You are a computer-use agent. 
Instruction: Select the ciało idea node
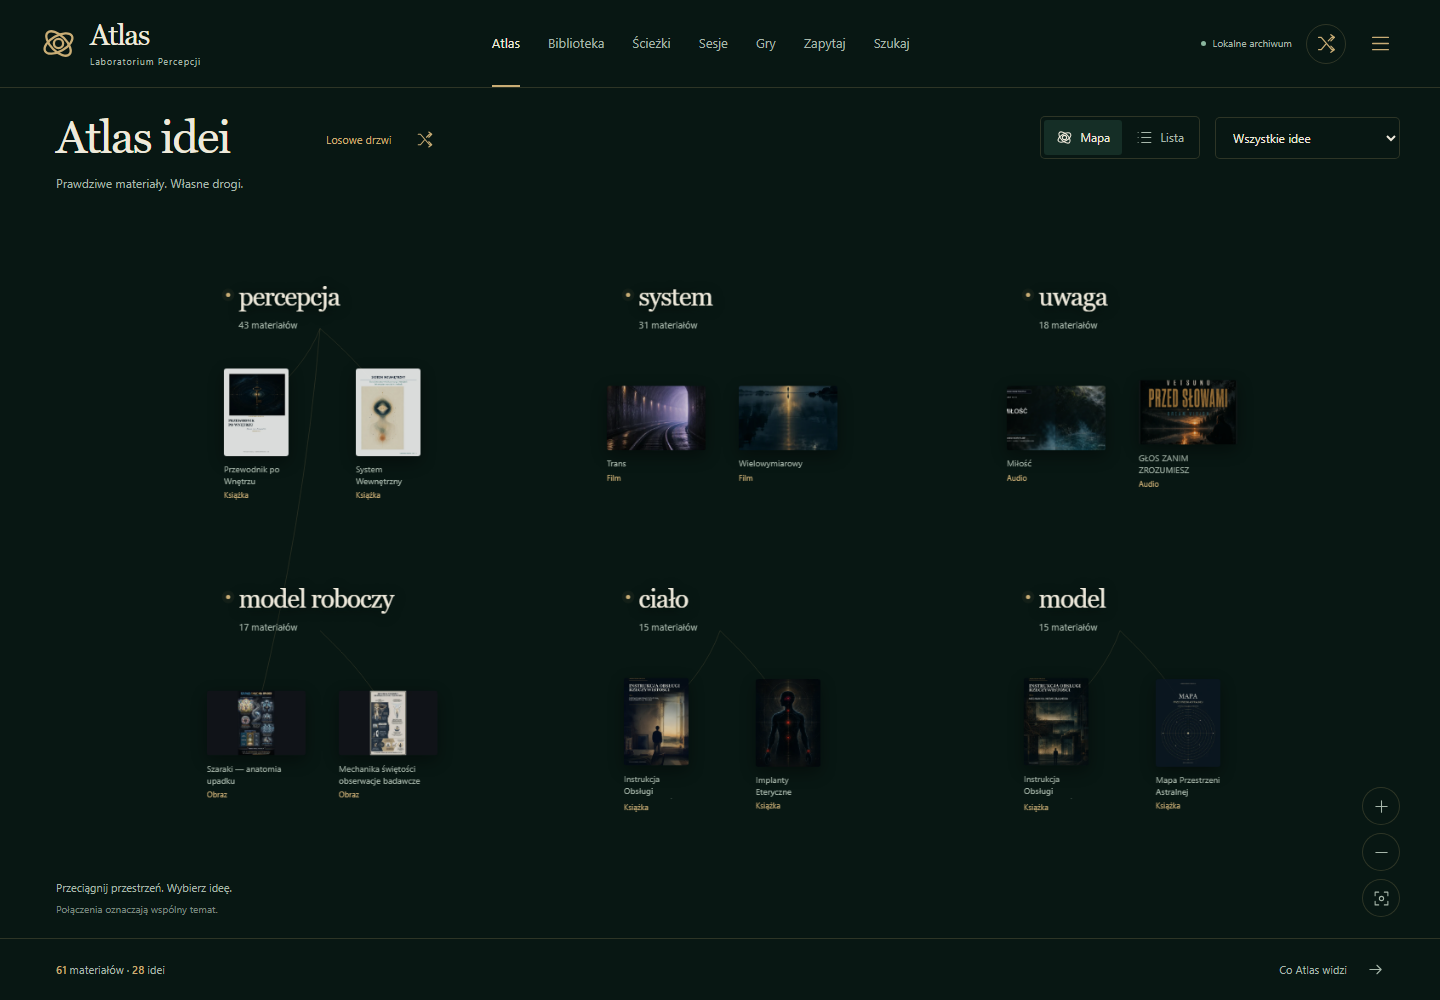tap(664, 599)
